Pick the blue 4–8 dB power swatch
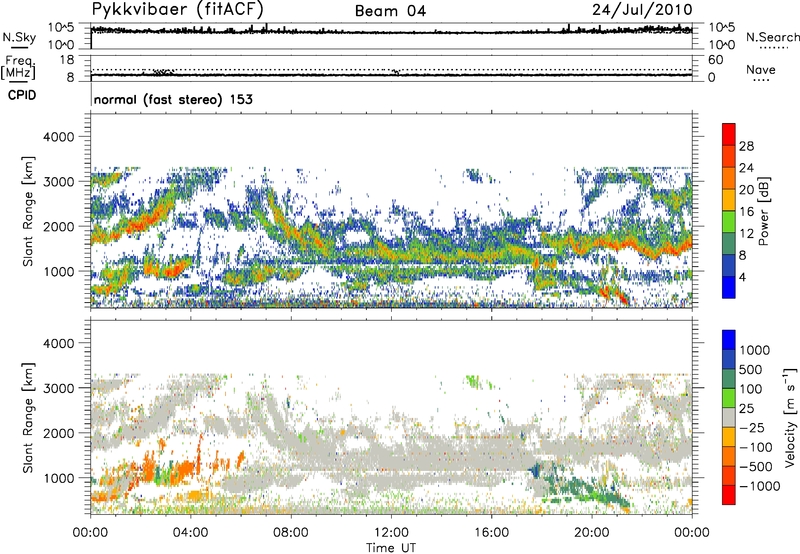This screenshot has width=800, height=554. click(x=729, y=265)
